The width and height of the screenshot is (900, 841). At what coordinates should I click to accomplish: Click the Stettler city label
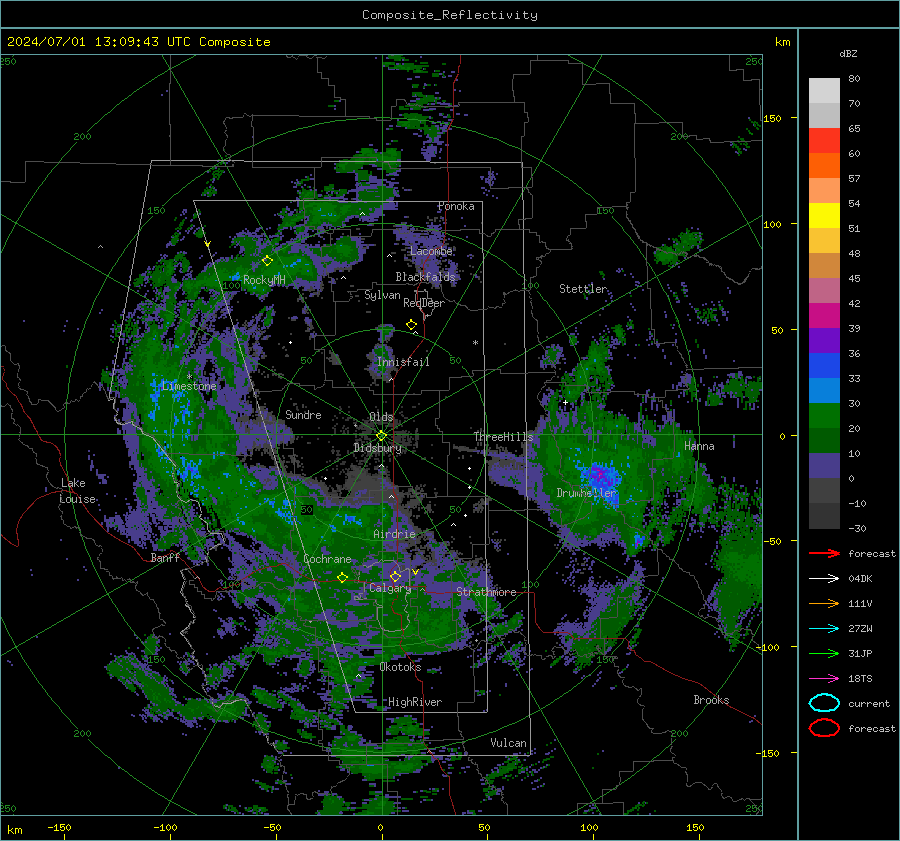click(x=583, y=289)
